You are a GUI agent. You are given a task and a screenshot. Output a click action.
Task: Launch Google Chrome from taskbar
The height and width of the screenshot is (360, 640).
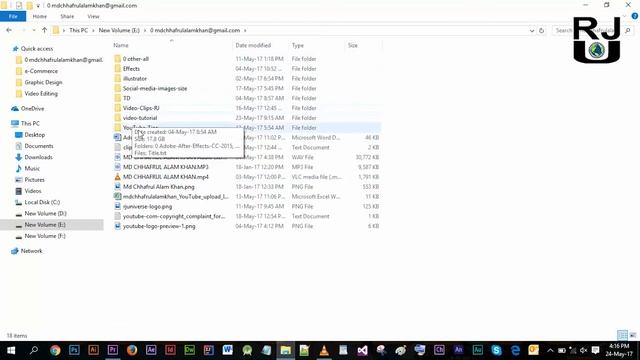[55, 350]
